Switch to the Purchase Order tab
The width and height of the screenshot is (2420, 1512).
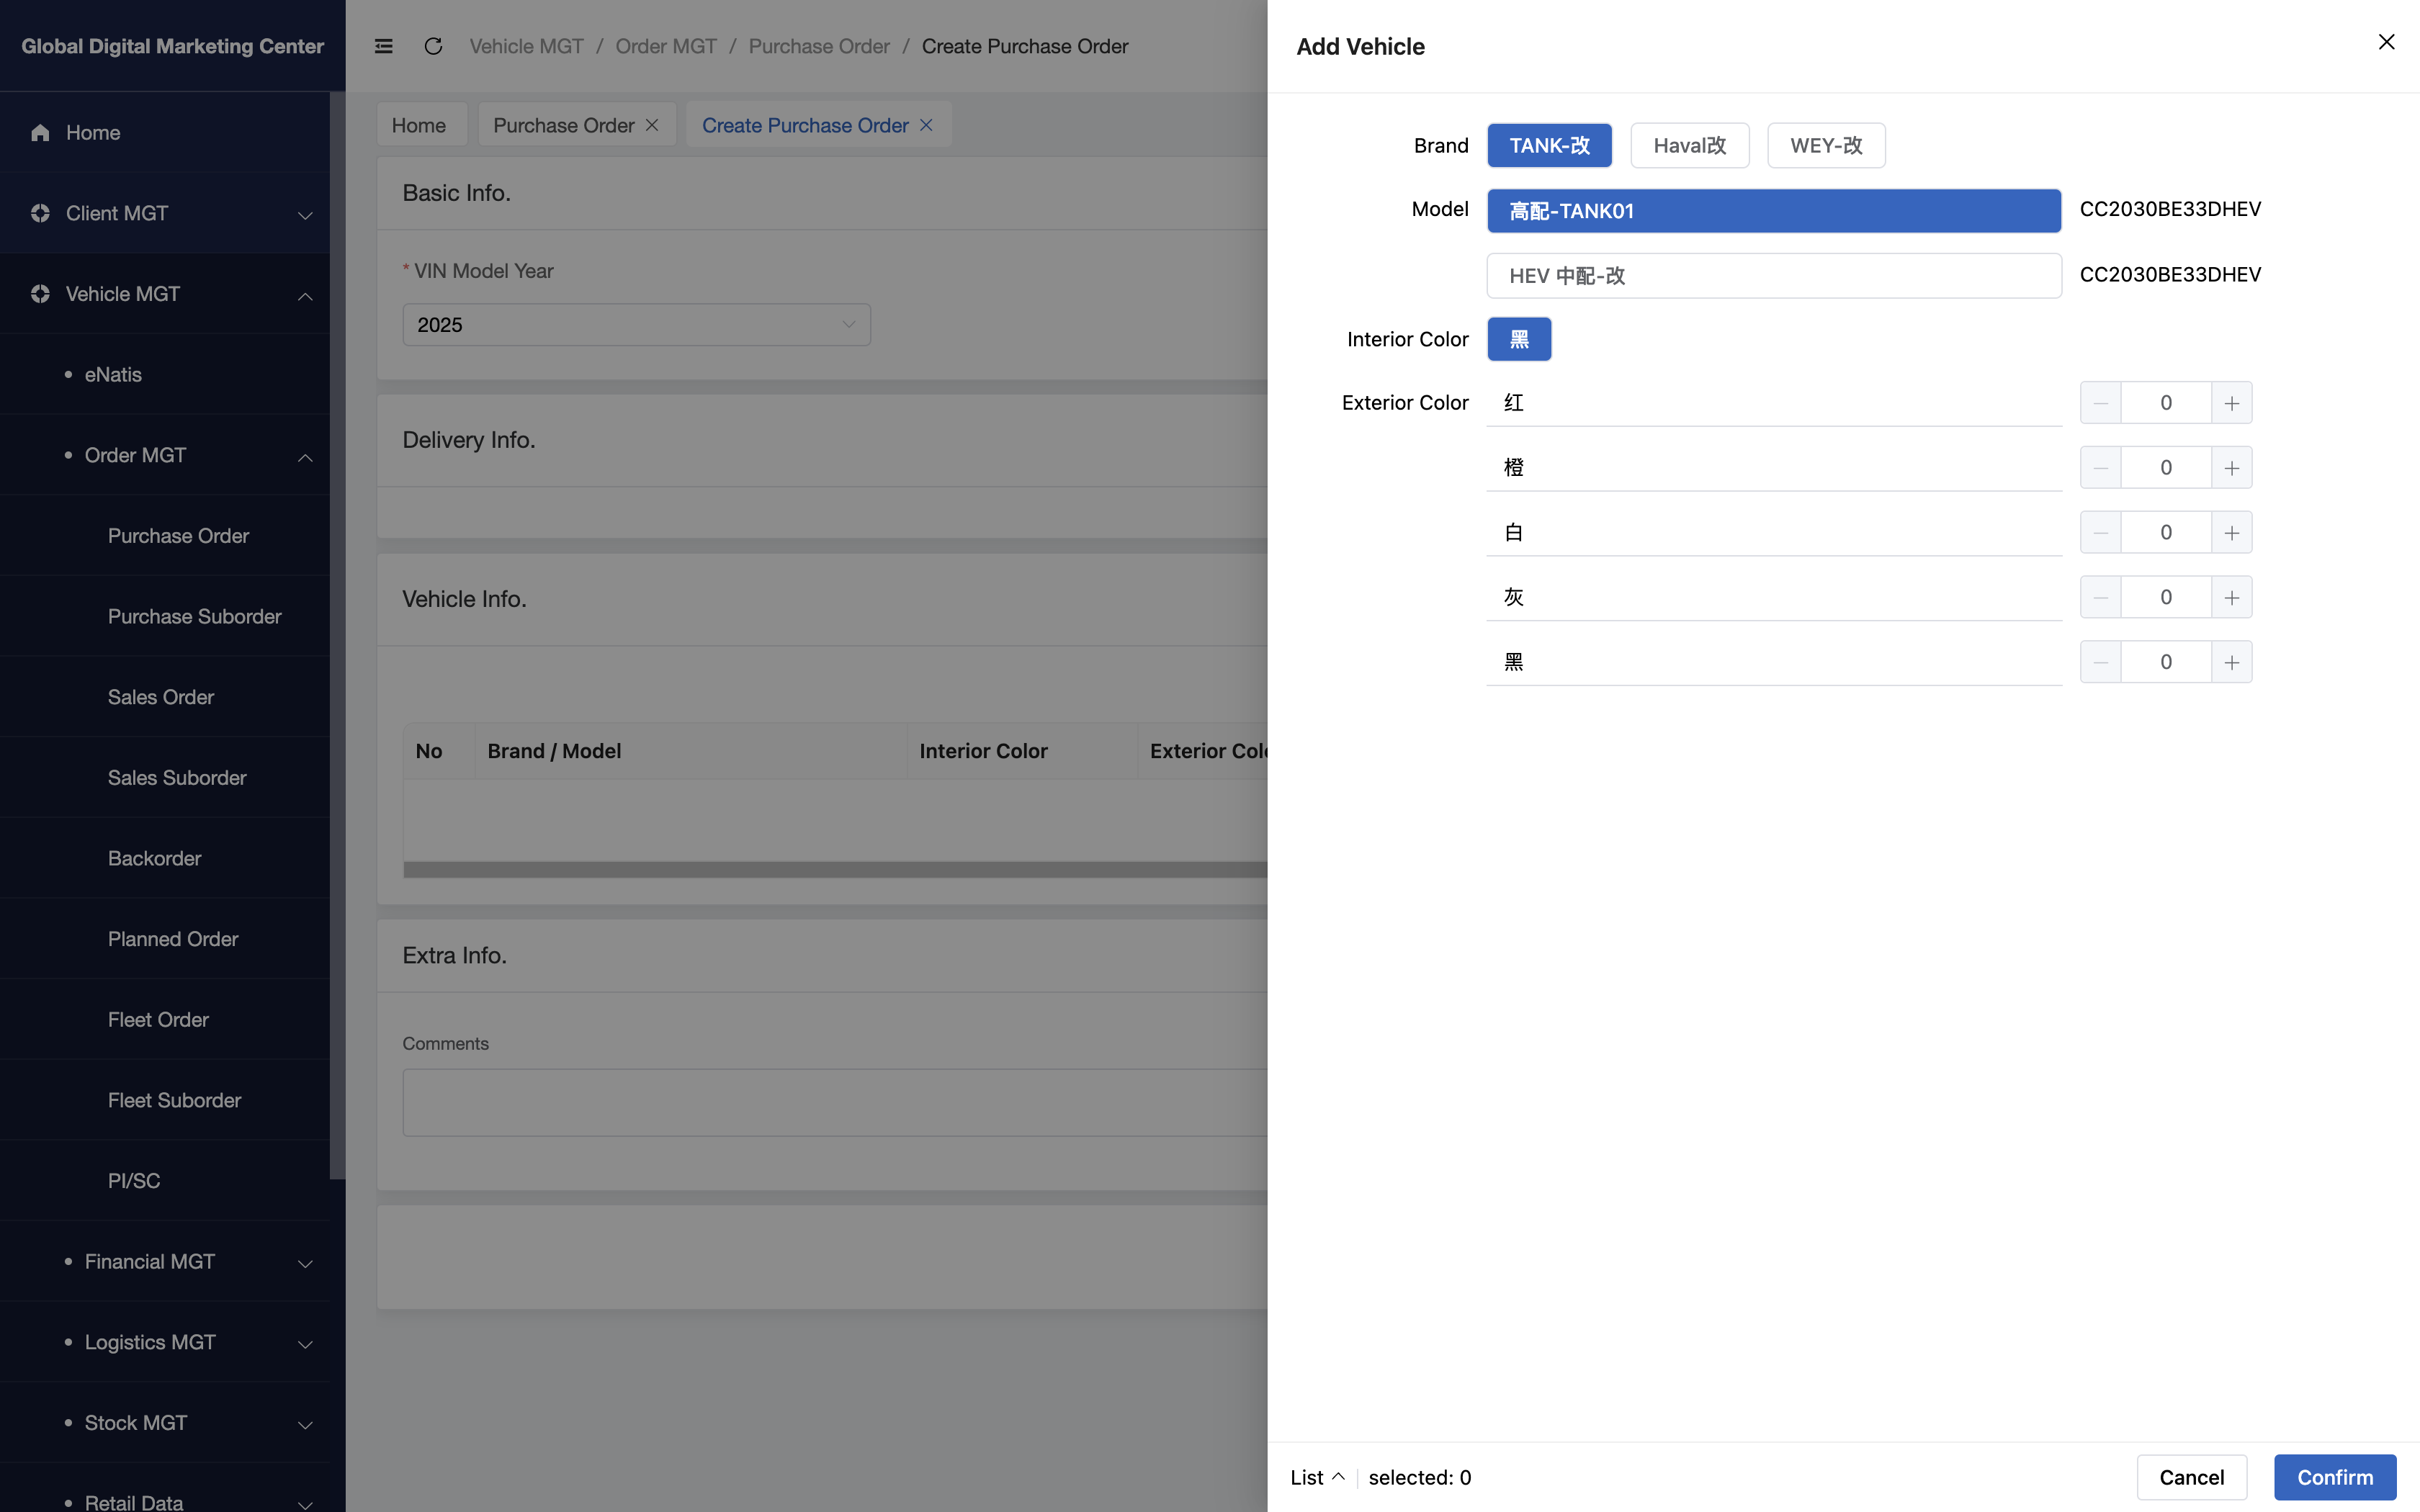coord(563,125)
